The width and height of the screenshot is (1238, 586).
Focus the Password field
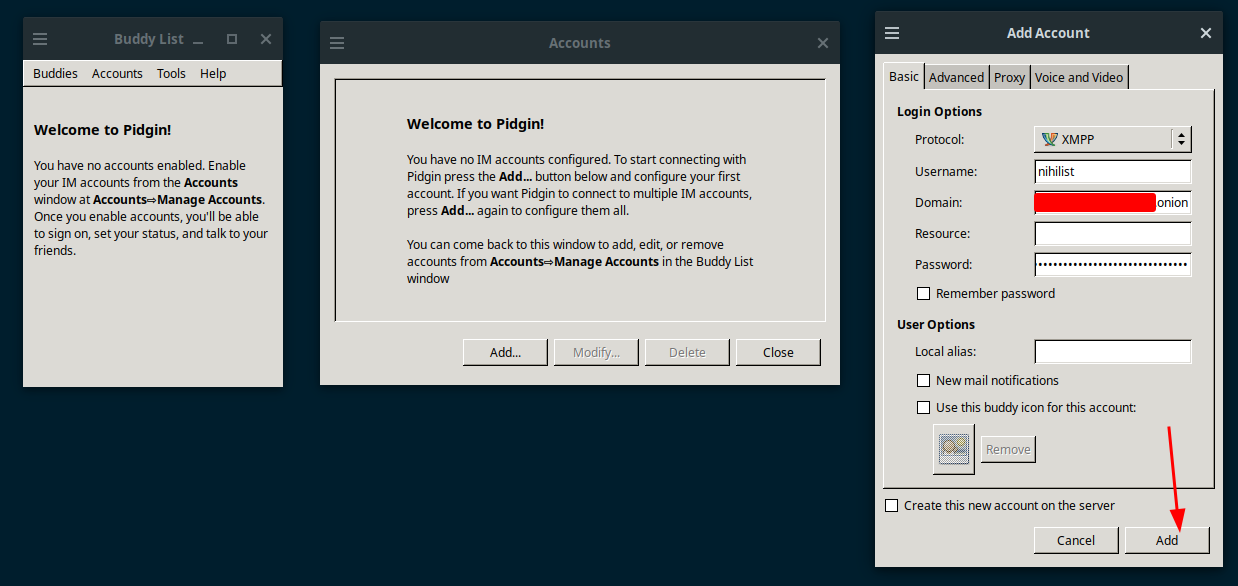click(x=1113, y=264)
